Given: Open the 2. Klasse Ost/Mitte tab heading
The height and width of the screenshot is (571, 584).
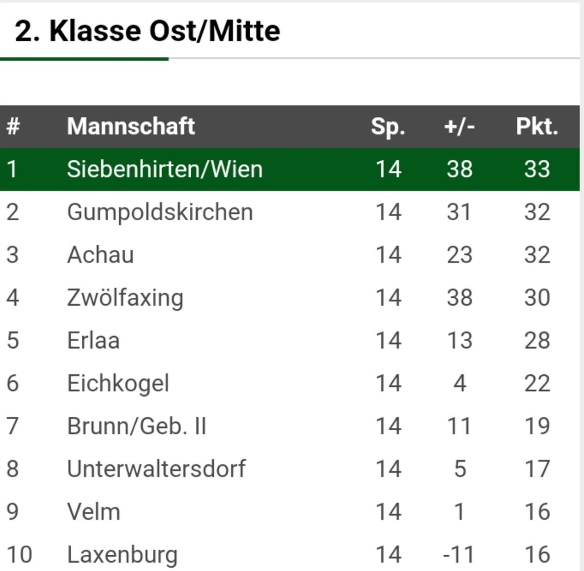Looking at the screenshot, I should point(147,31).
